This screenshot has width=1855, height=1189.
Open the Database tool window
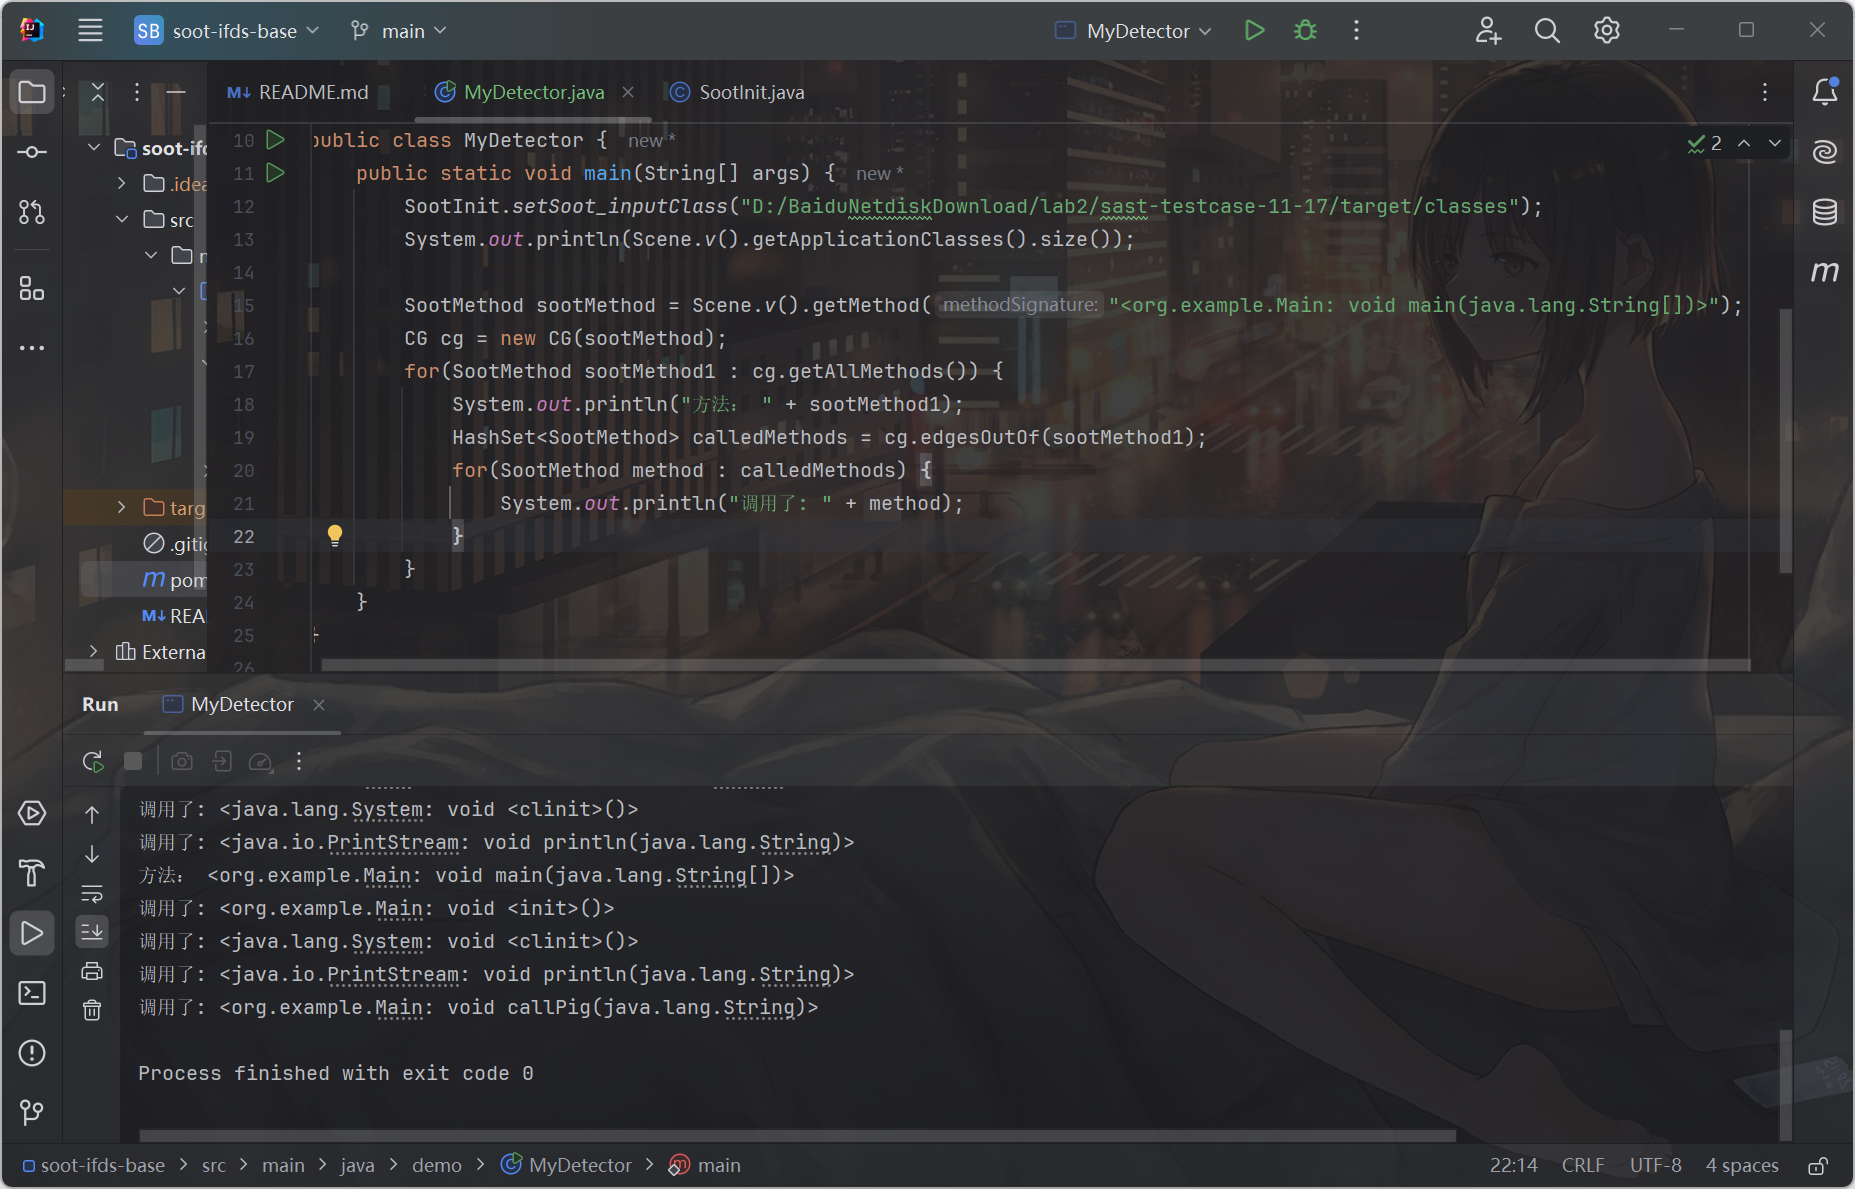point(1824,212)
